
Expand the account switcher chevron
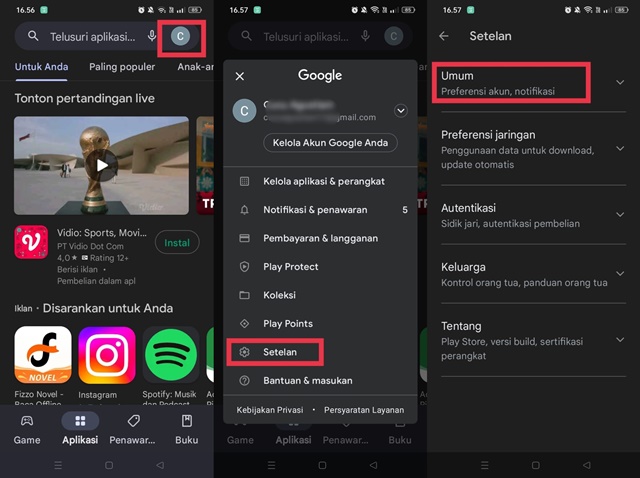401,111
